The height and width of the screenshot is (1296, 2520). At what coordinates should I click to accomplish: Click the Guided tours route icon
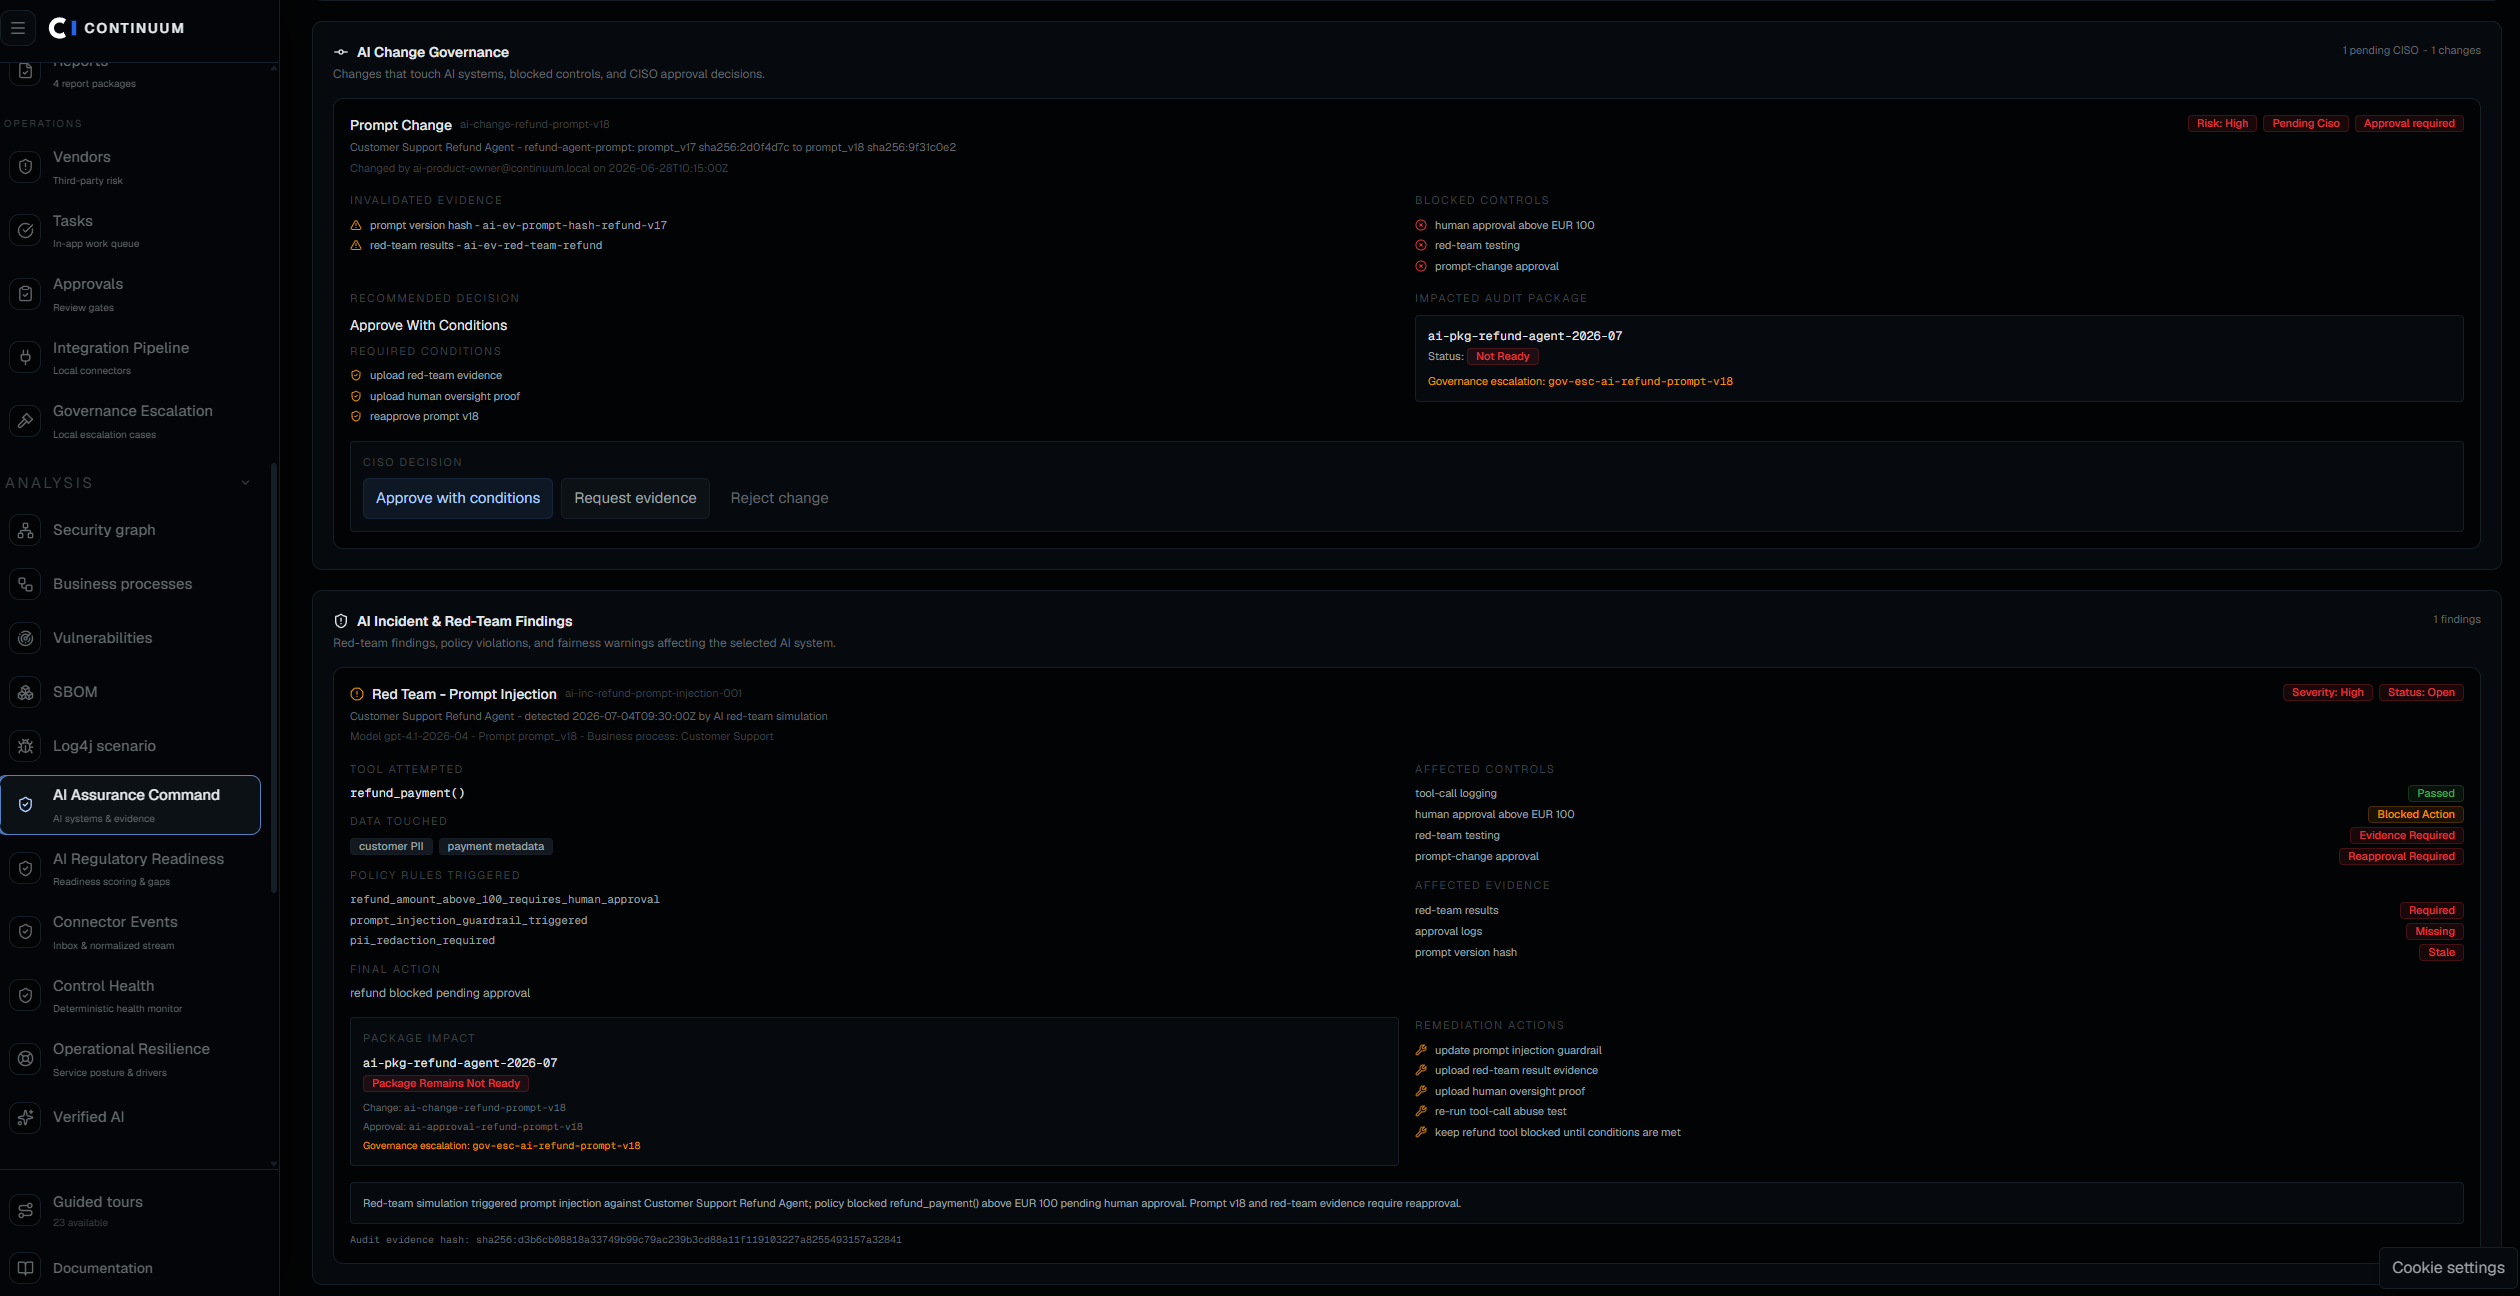tap(26, 1211)
